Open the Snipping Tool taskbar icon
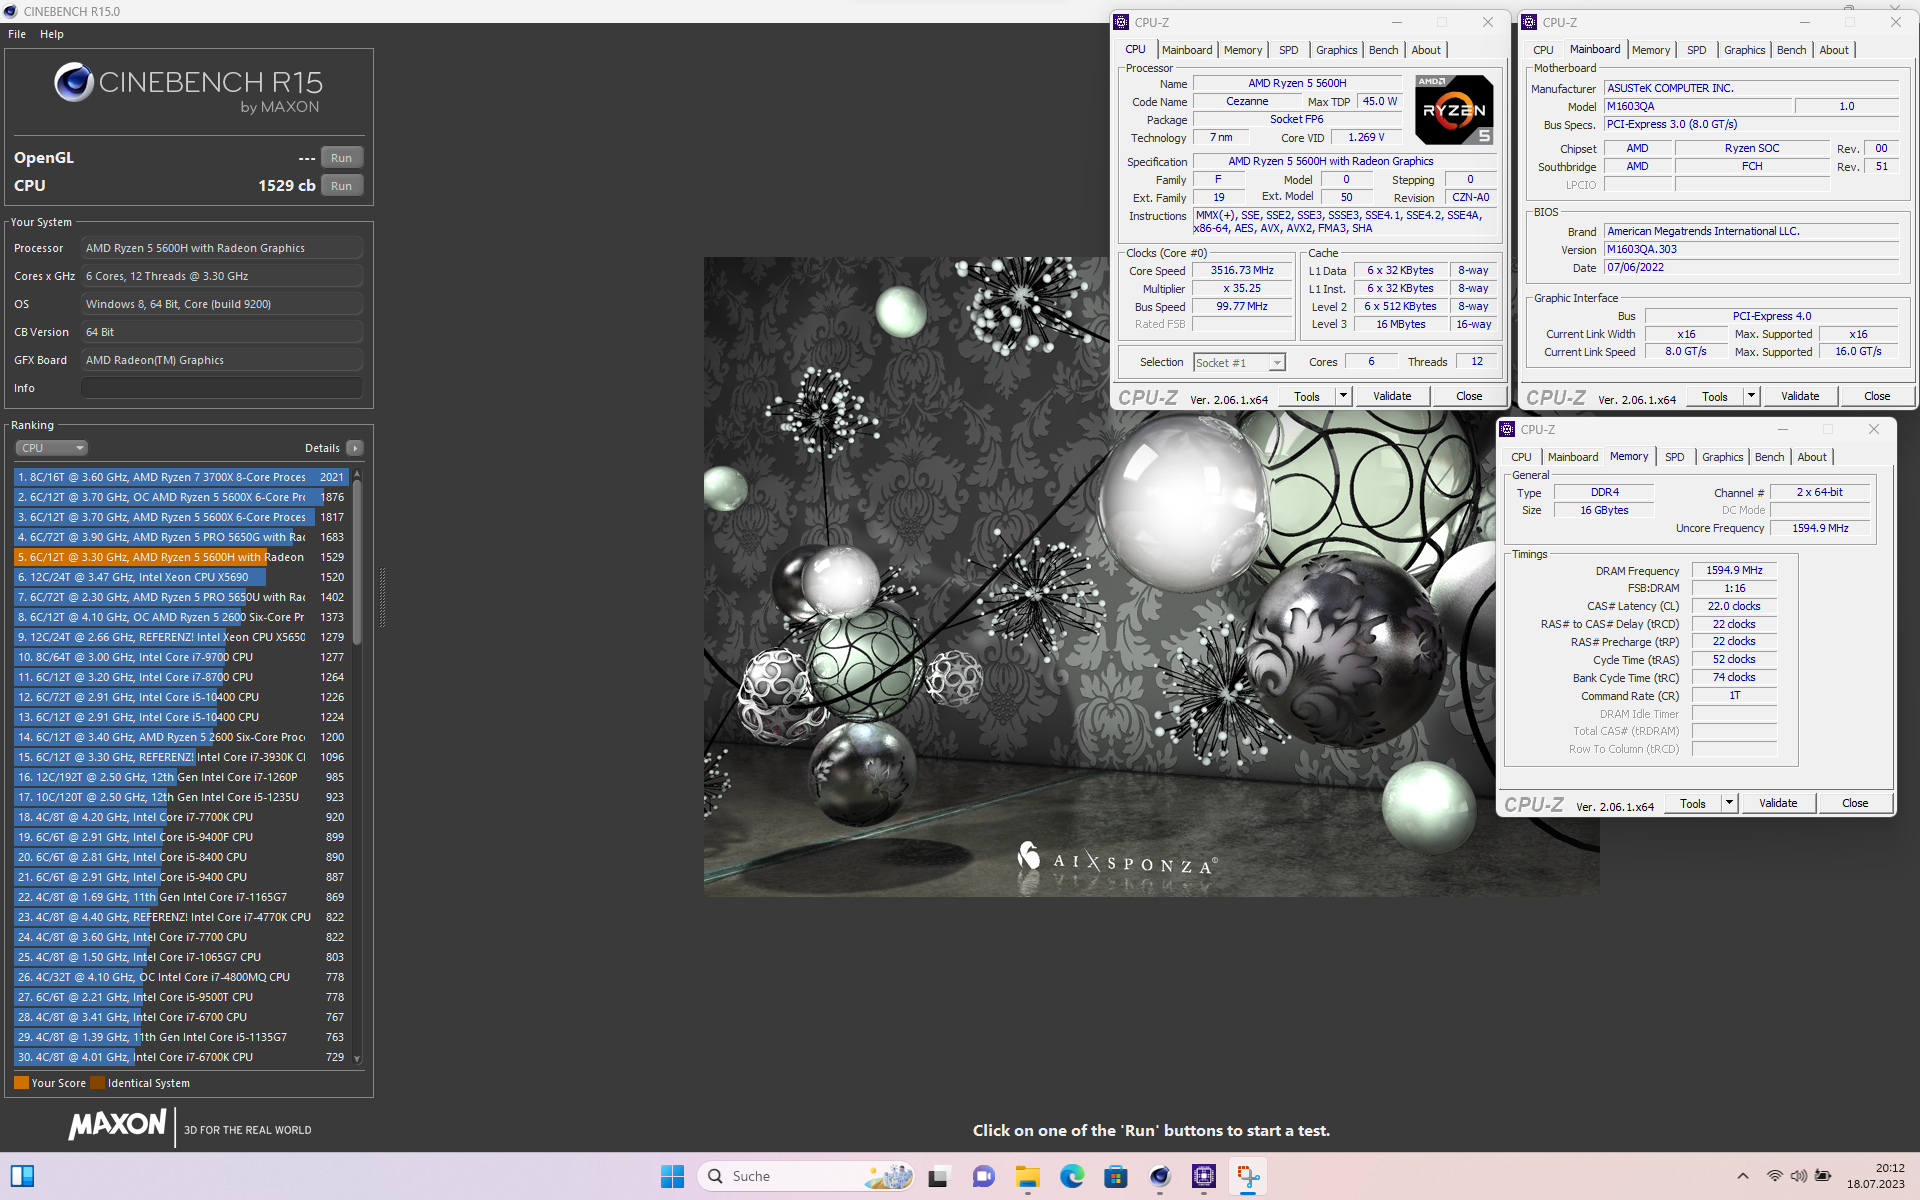1920x1200 pixels. [1248, 1176]
